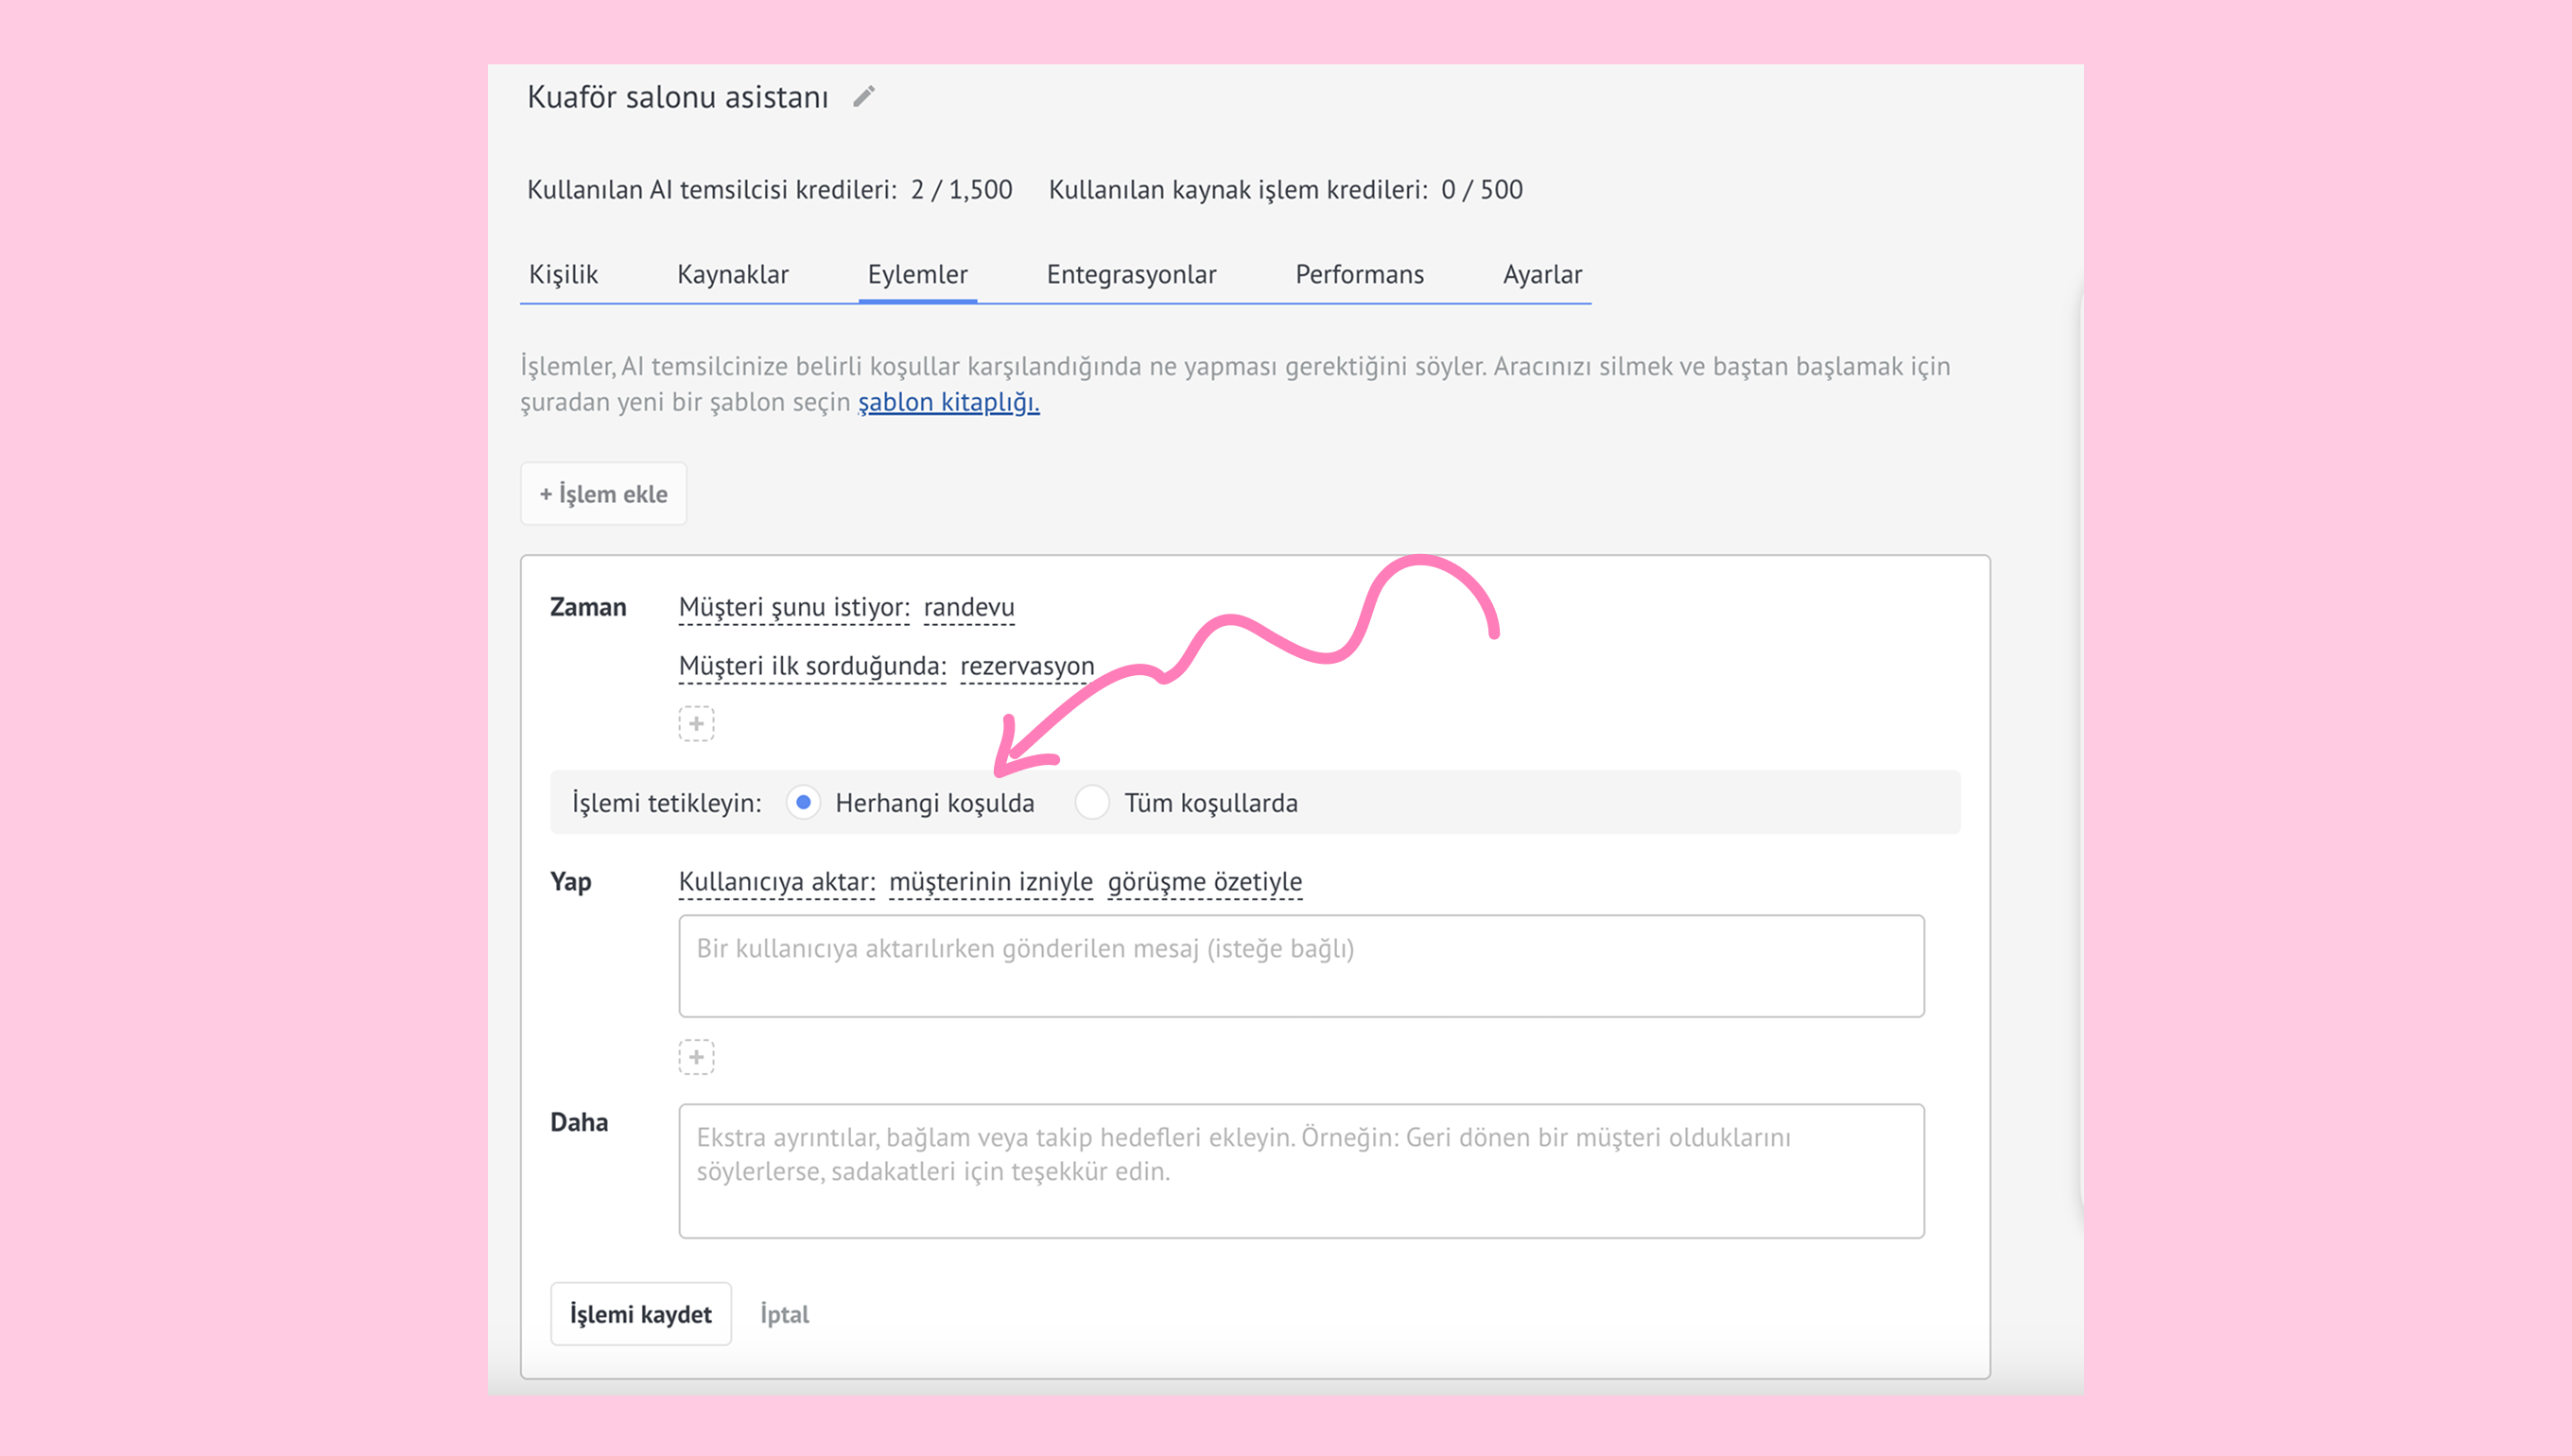2572x1456 pixels.
Task: Open the Performans tab
Action: coord(1359,275)
